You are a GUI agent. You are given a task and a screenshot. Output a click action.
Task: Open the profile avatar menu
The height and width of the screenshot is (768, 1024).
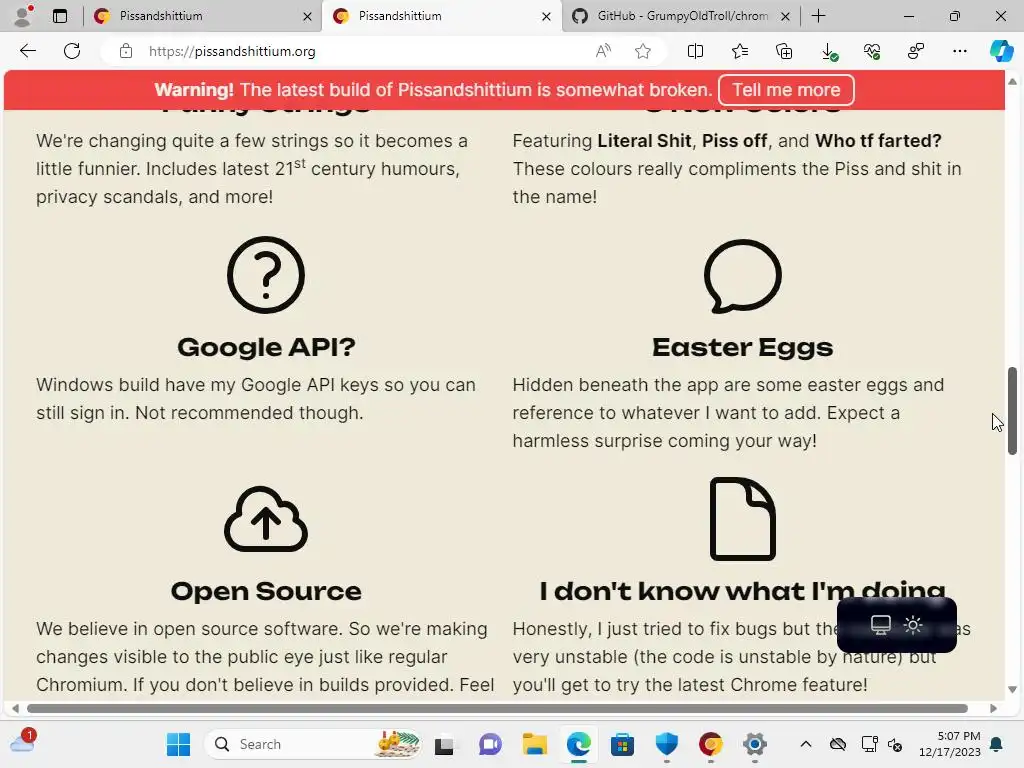(24, 16)
